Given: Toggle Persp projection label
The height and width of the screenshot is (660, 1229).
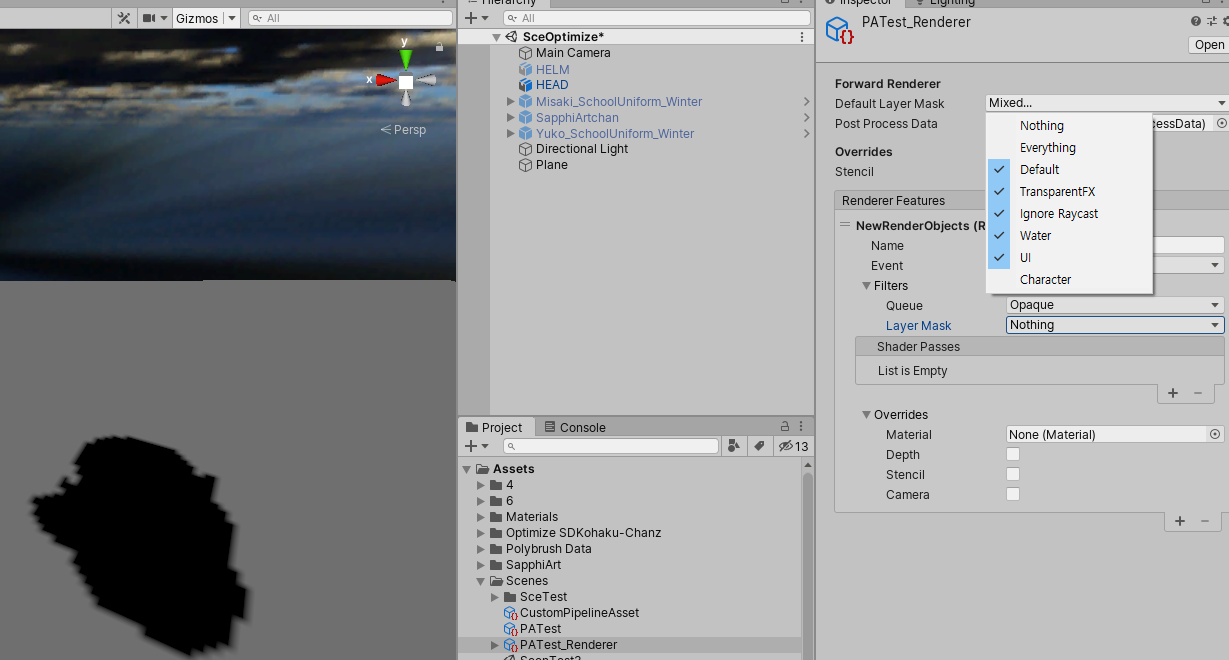Looking at the screenshot, I should click(403, 130).
